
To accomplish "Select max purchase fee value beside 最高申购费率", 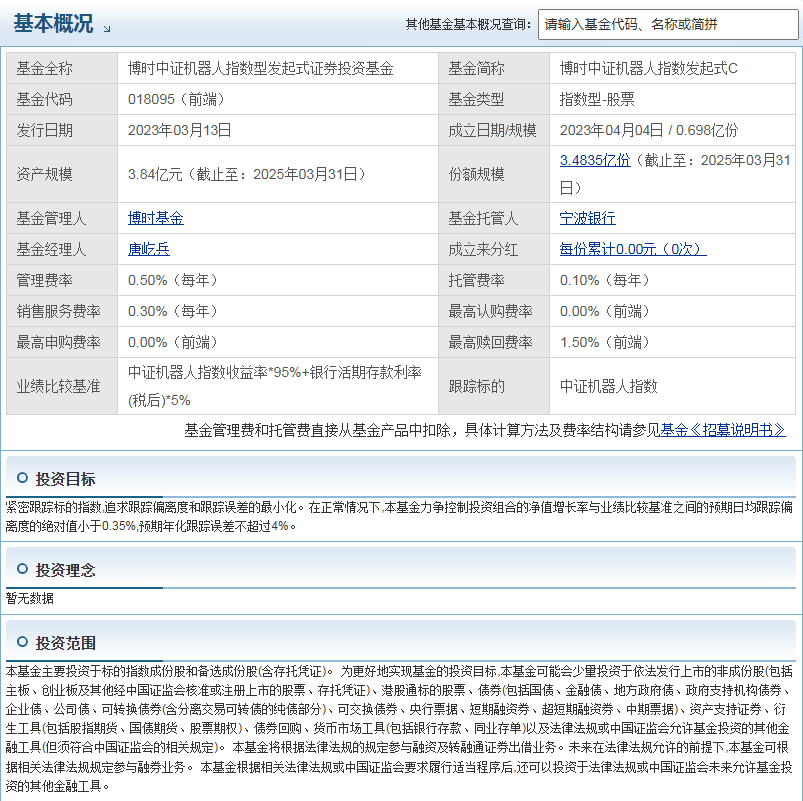I will click(x=174, y=342).
